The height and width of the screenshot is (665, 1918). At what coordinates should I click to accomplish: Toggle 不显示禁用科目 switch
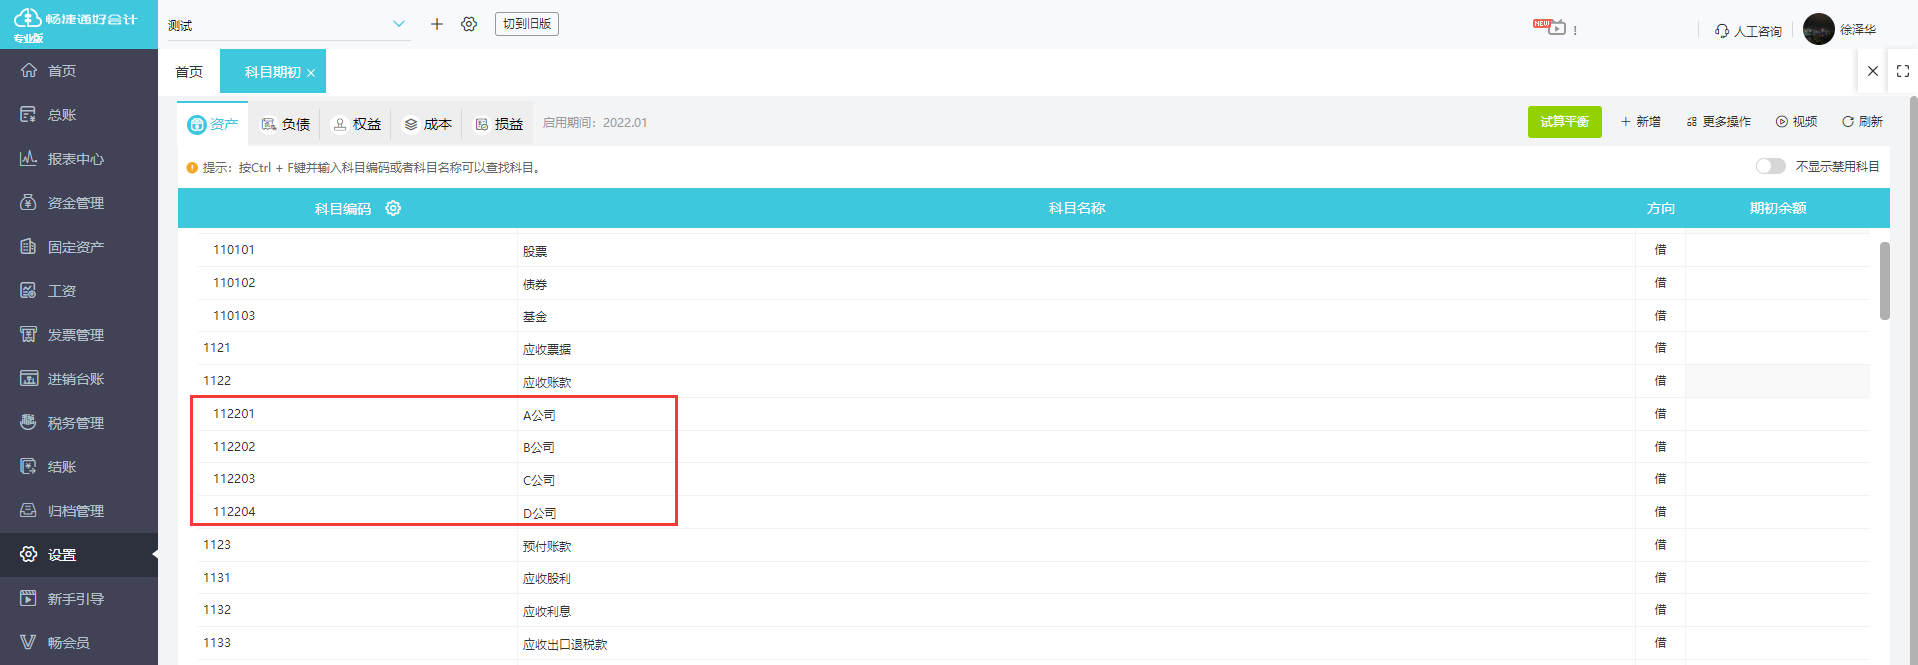[1770, 166]
